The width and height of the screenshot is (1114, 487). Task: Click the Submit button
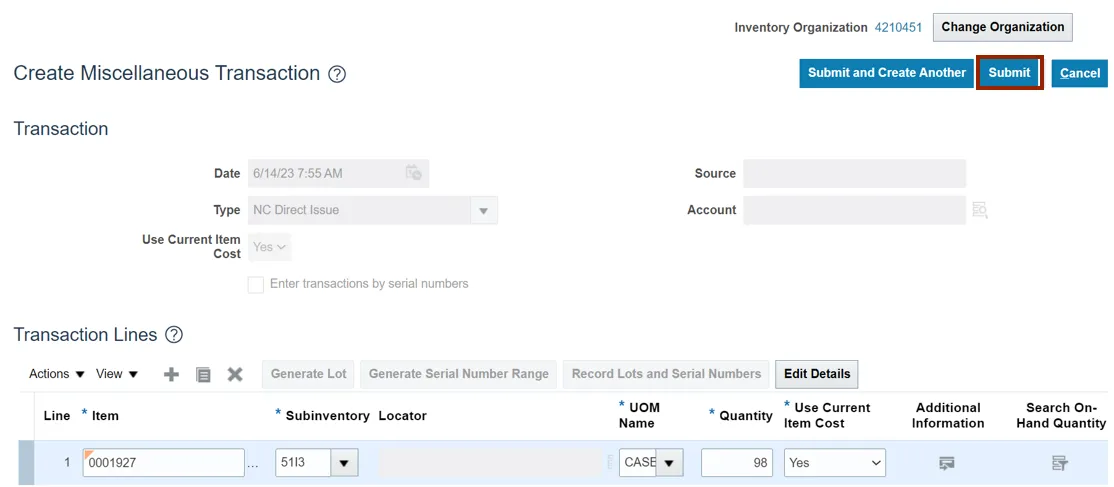point(1009,73)
